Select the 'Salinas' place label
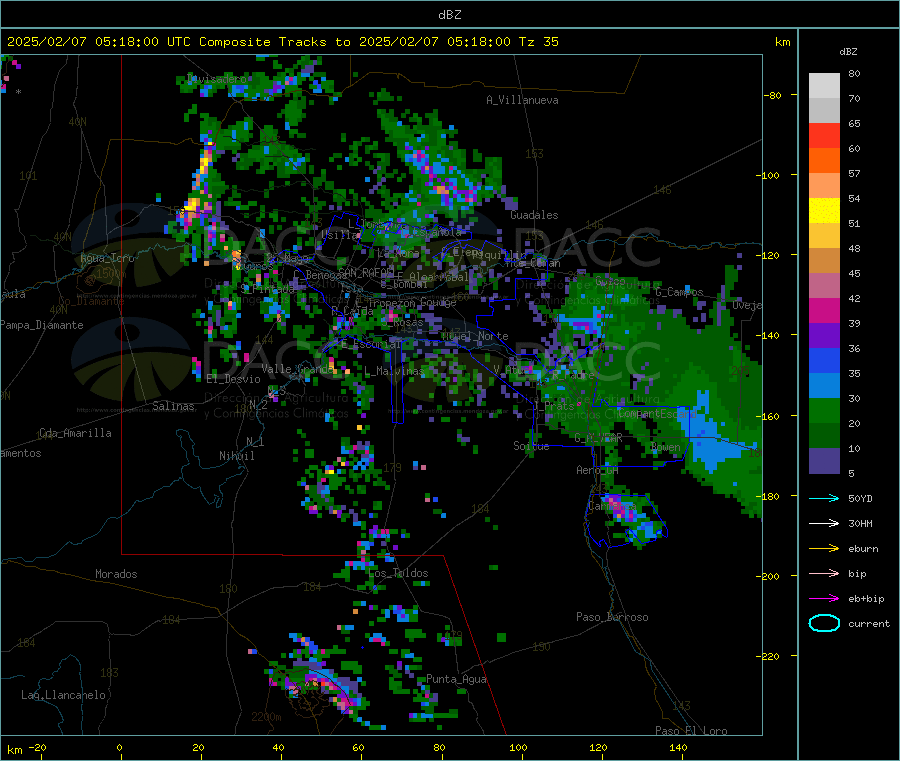This screenshot has height=761, width=900. pyautogui.click(x=173, y=406)
